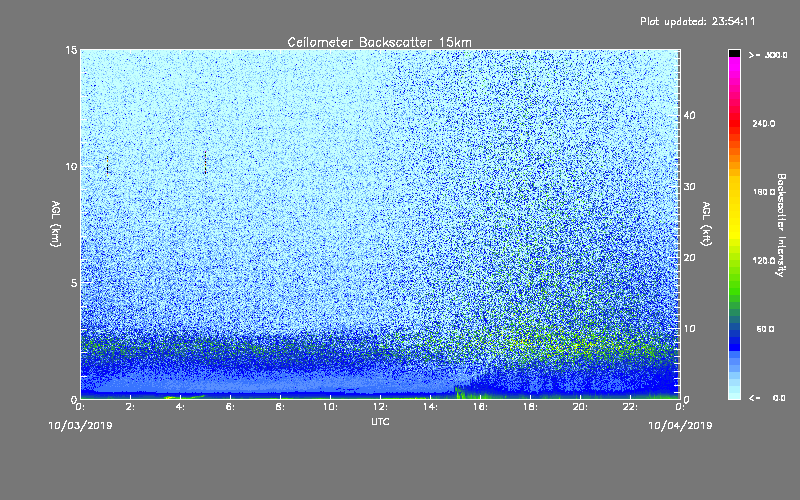Click the "<= 0.0" colorbar value
This screenshot has width=800, height=500.
pyautogui.click(x=767, y=397)
